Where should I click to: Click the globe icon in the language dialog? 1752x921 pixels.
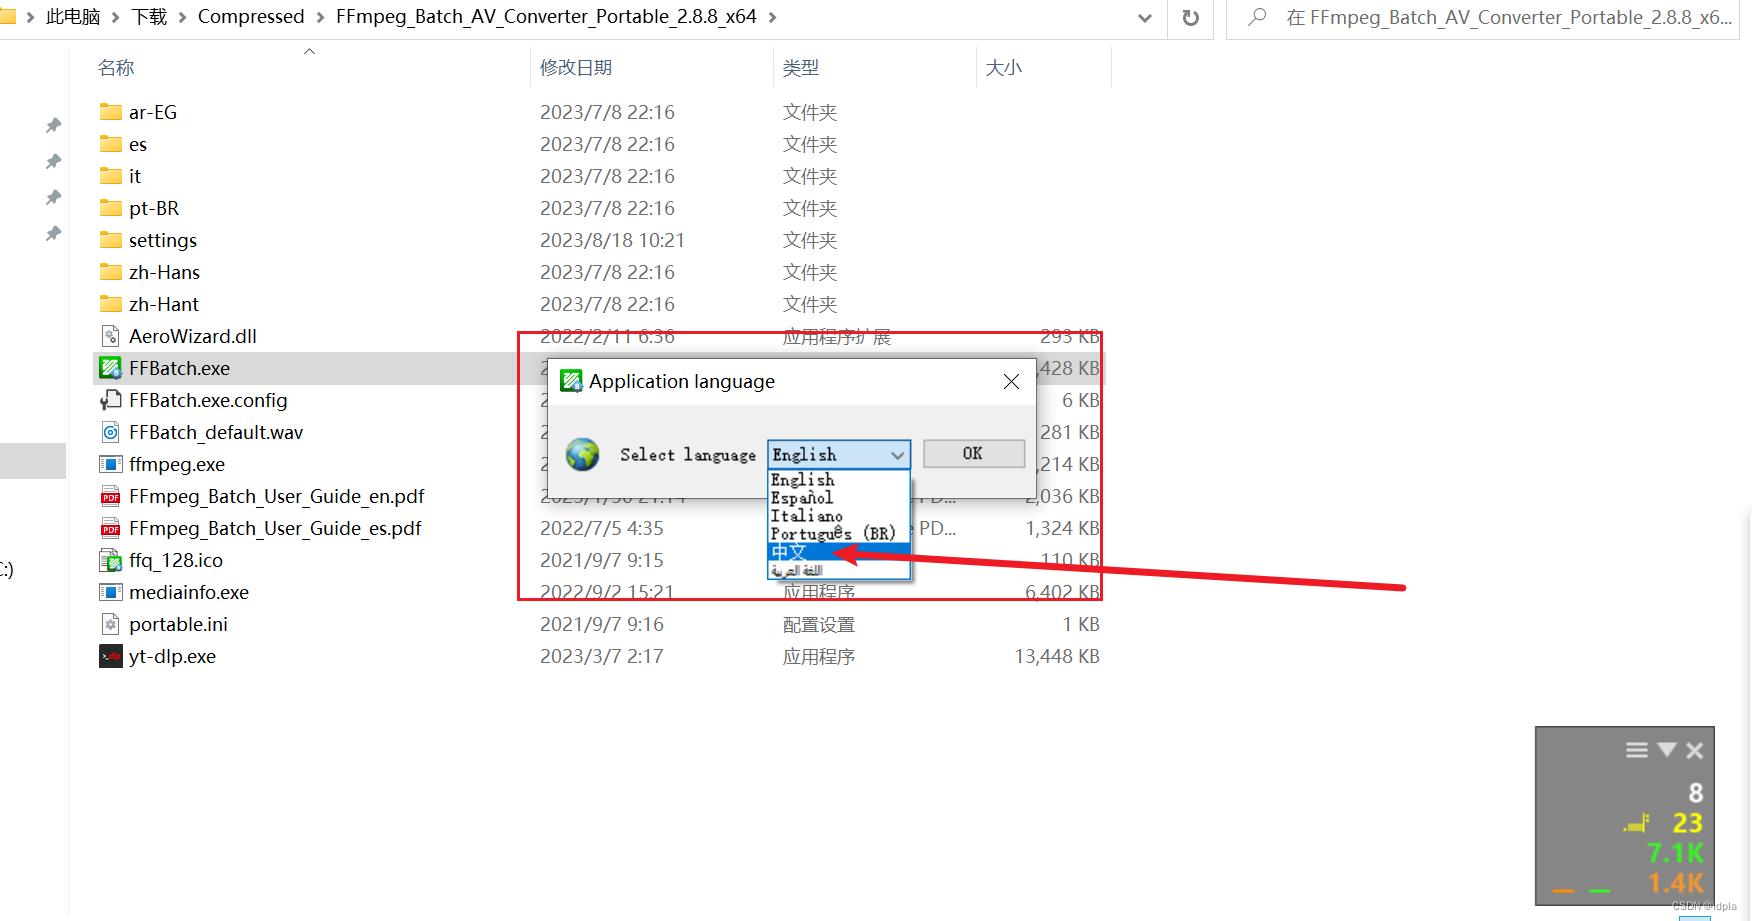pos(582,454)
